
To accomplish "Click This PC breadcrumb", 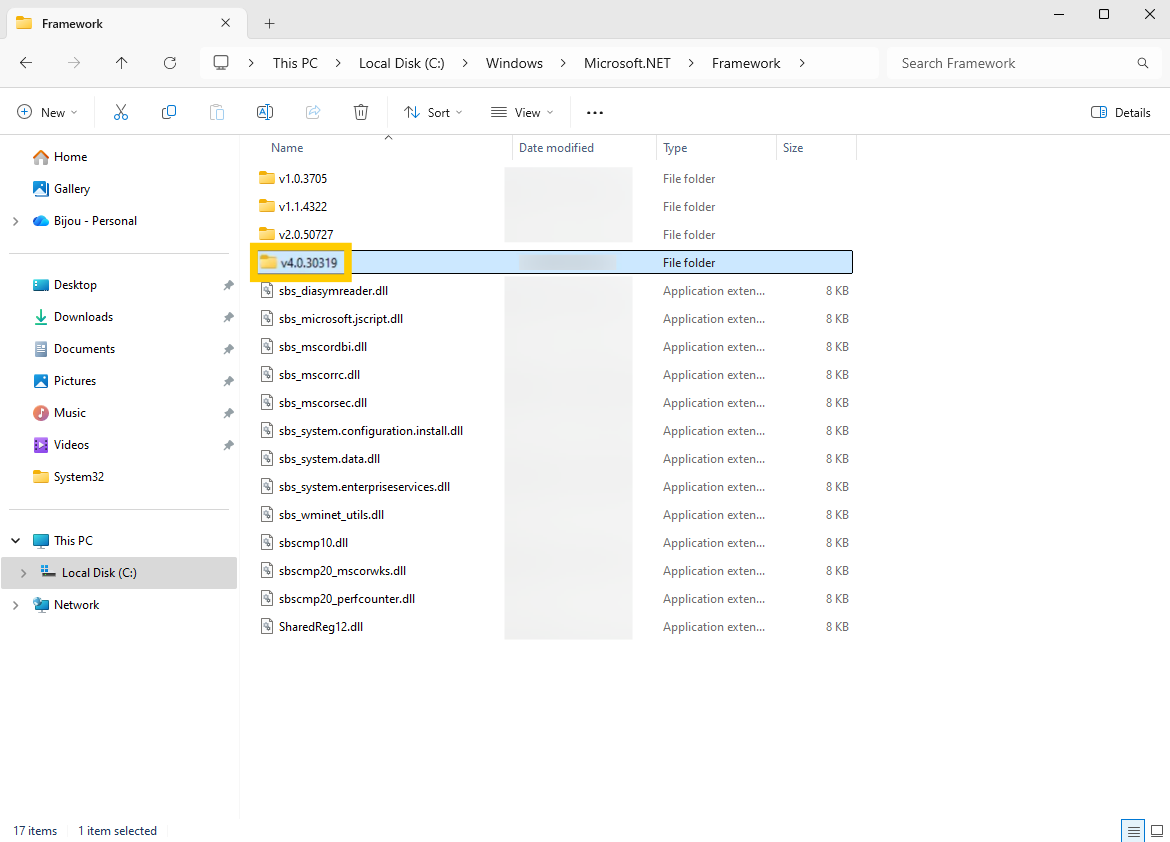I will [295, 63].
